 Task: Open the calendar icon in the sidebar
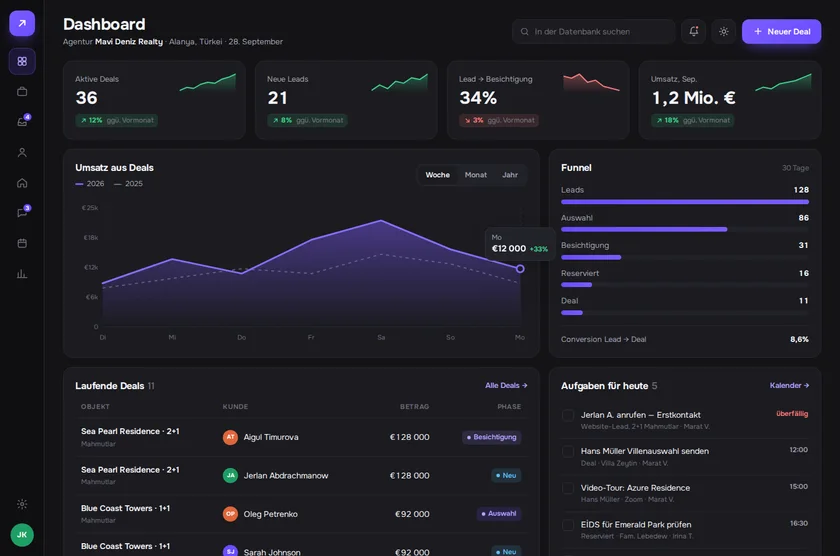tap(22, 243)
